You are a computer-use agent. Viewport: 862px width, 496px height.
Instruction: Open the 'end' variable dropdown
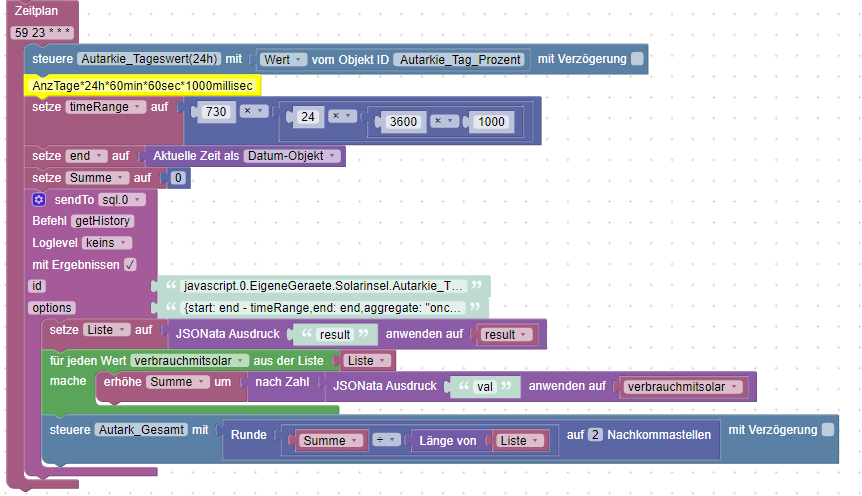click(86, 156)
